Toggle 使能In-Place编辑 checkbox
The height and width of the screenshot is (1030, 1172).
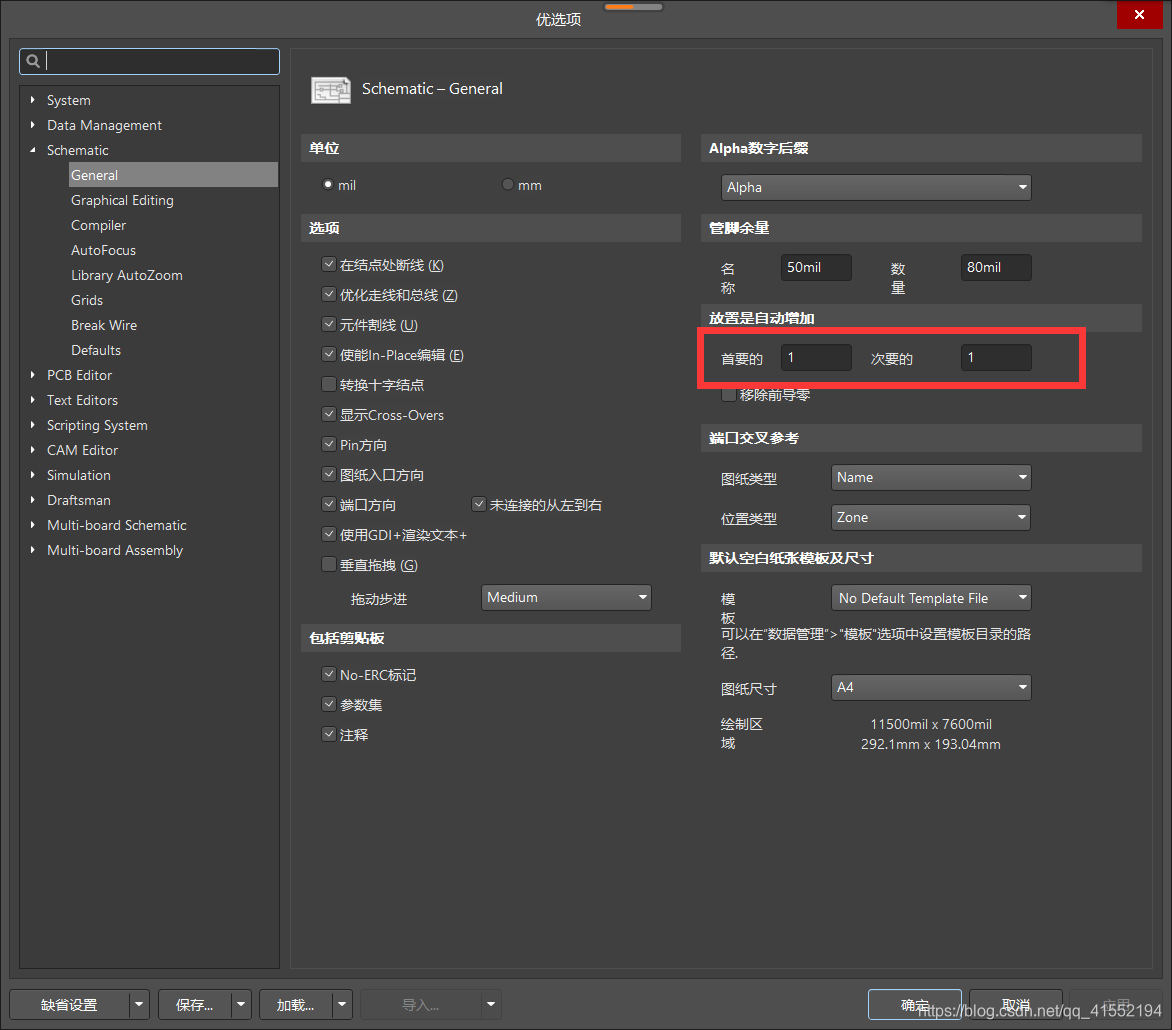[328, 354]
